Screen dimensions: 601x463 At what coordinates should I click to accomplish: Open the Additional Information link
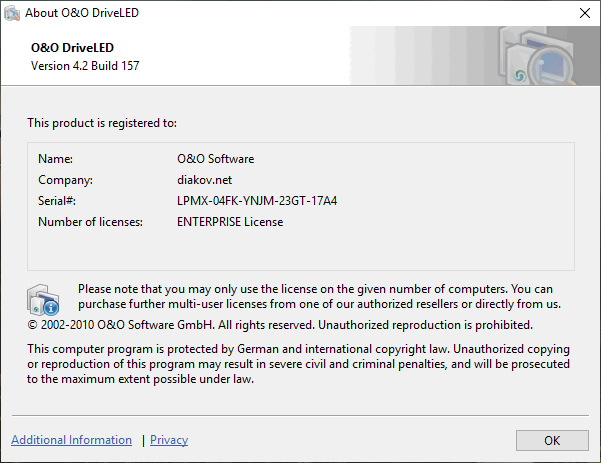pyautogui.click(x=71, y=440)
